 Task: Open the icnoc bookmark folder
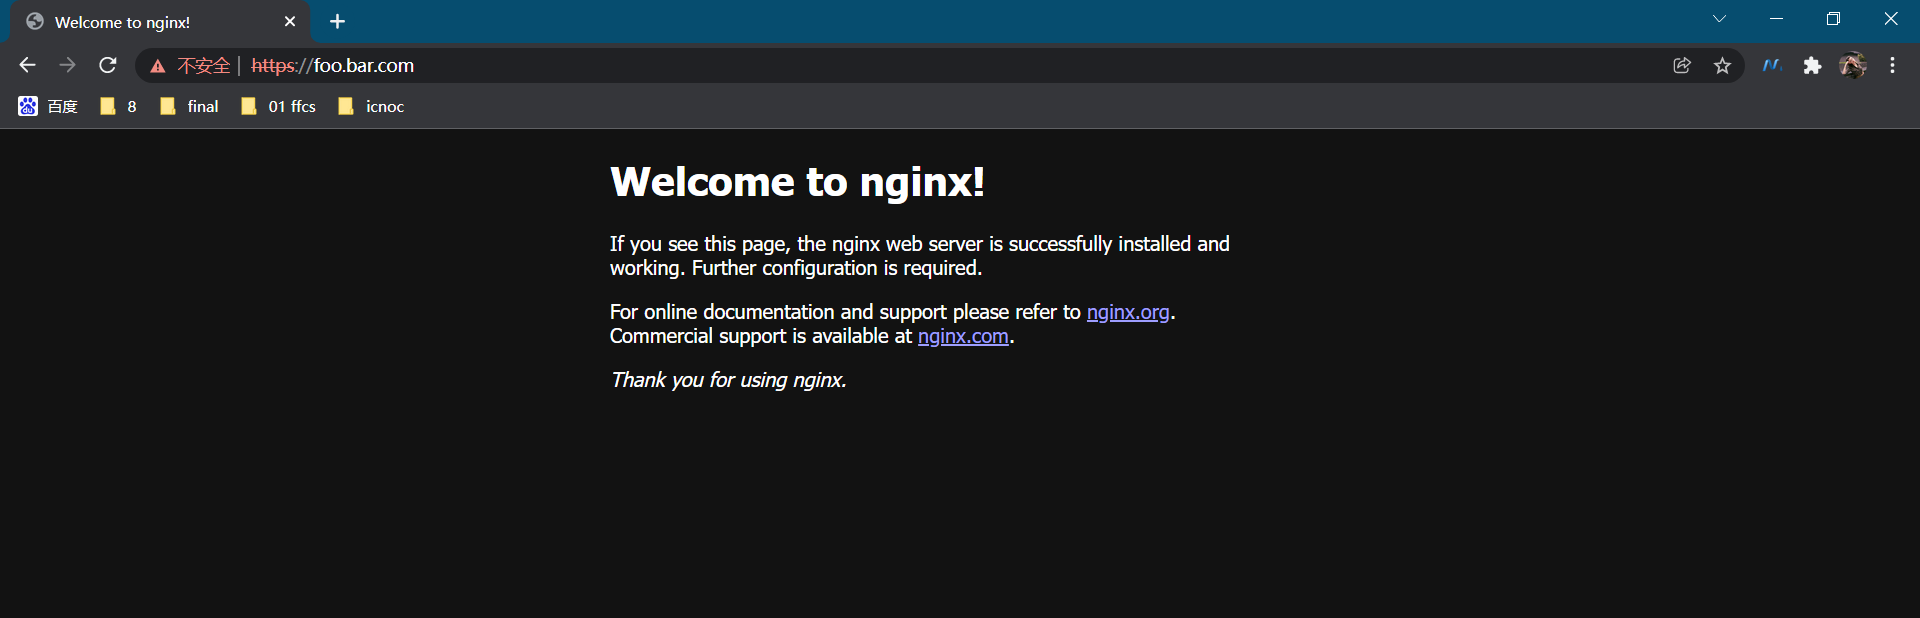371,106
